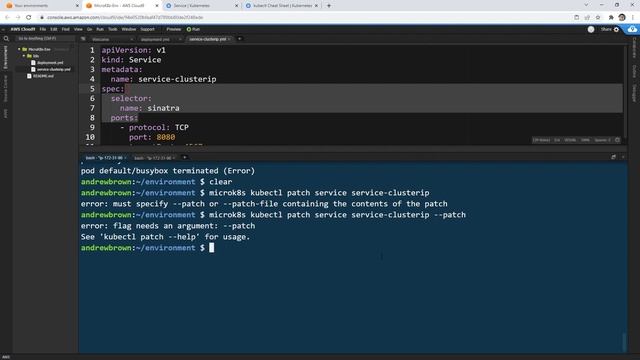This screenshot has width=640, height=360.
Task: Open the Edit menu
Action: 54,29
